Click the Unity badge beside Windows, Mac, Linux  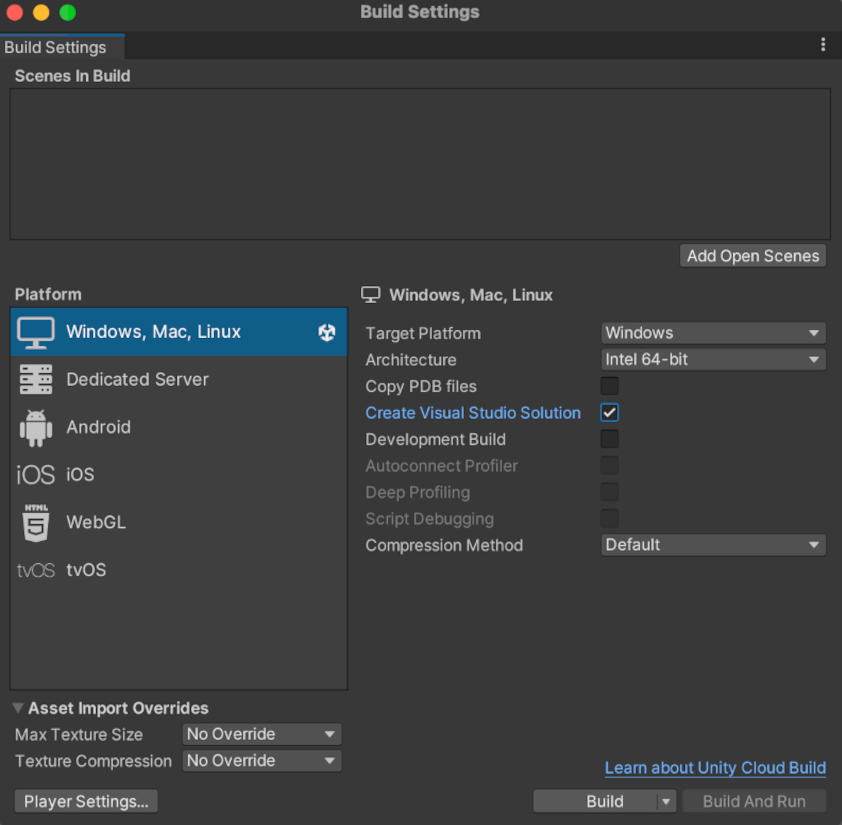[327, 331]
